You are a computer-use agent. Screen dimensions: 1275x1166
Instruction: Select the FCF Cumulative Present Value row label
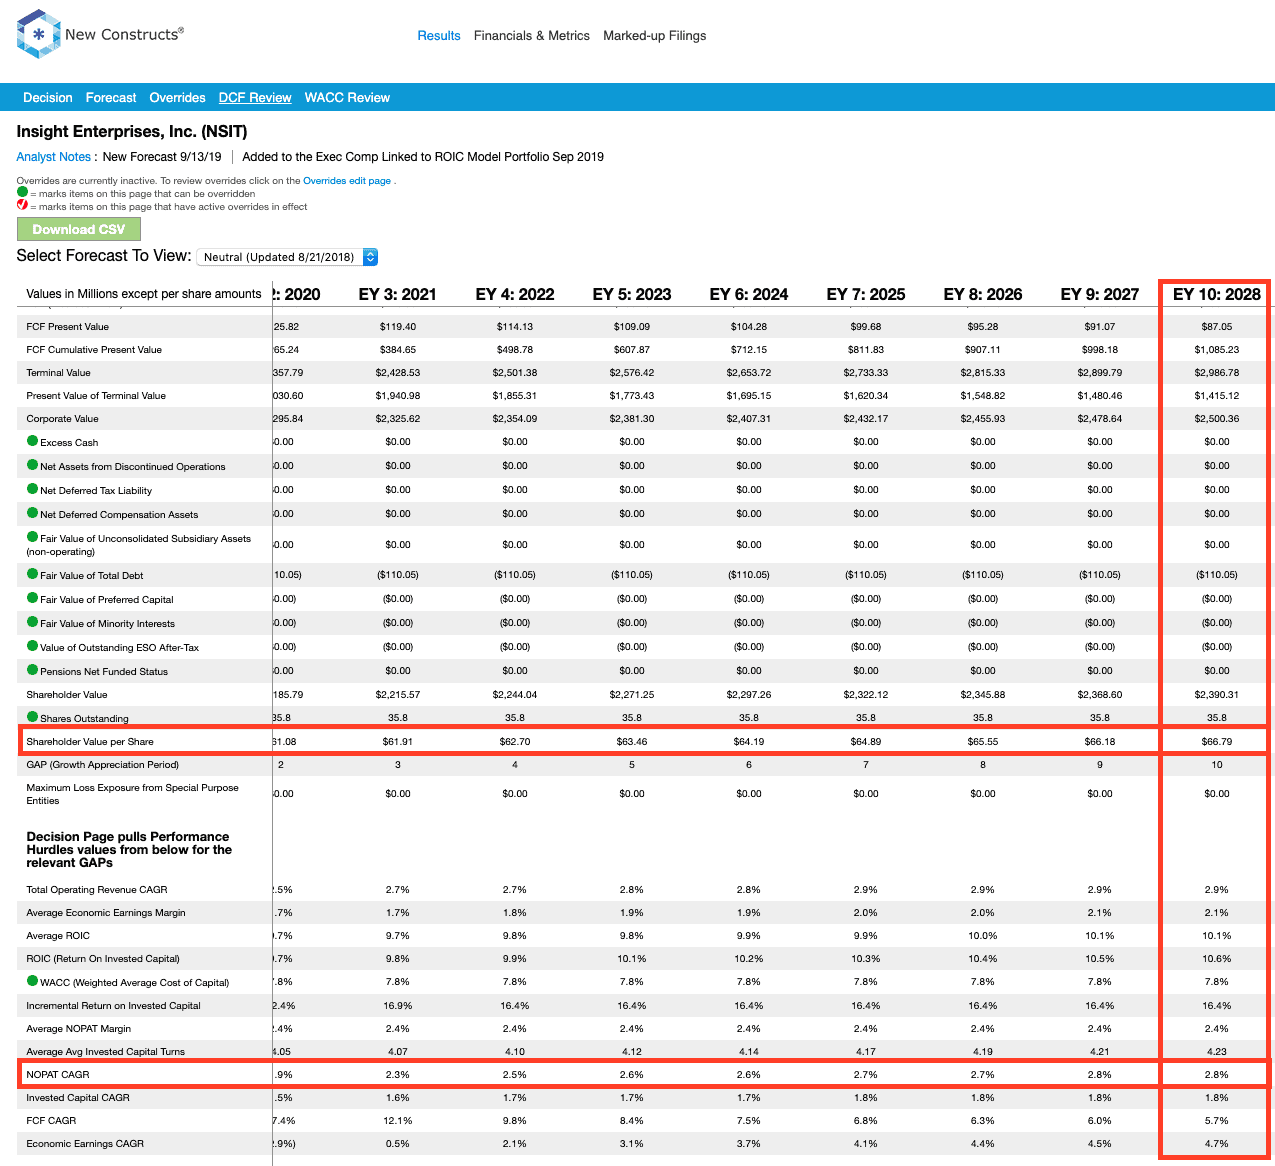[94, 350]
